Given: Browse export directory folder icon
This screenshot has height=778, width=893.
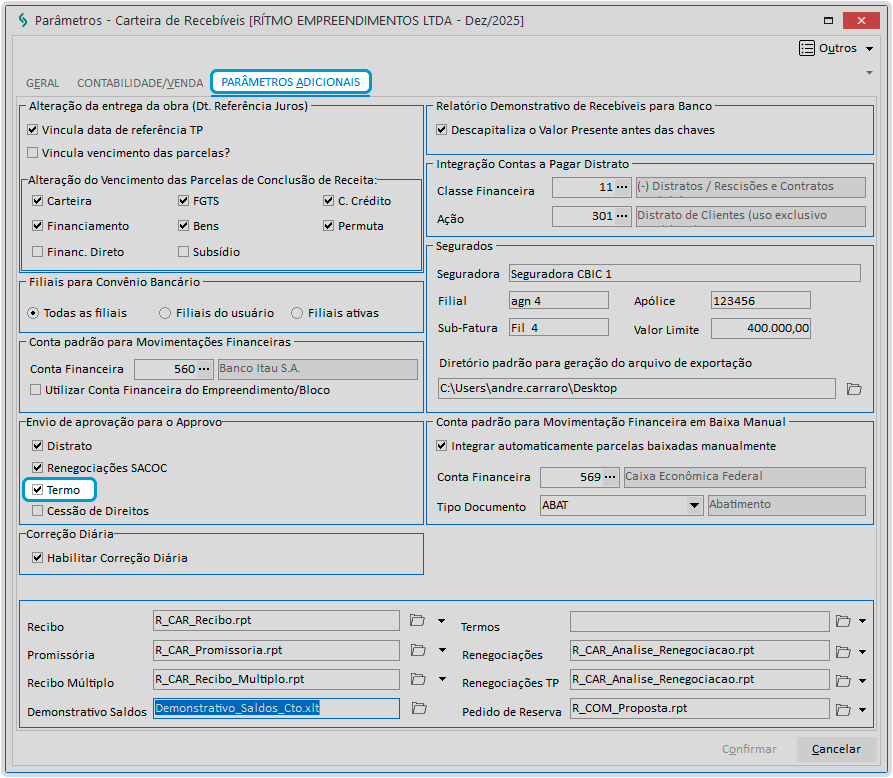Looking at the screenshot, I should point(854,389).
